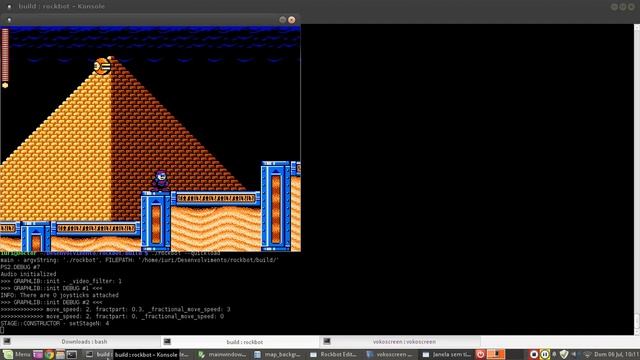Open the file manager launcher in panel
Screen dimensions: 640x360
tap(60, 354)
